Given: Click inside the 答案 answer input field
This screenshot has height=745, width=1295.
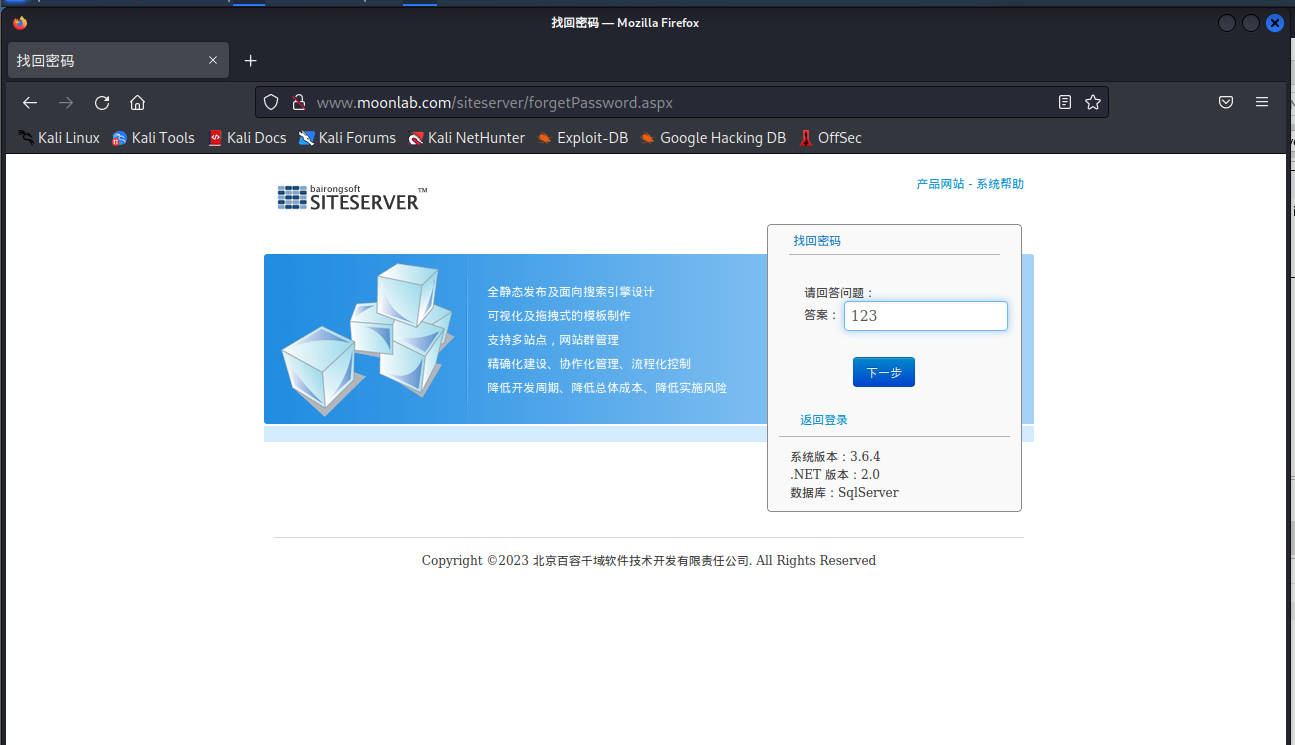Looking at the screenshot, I should pos(925,315).
